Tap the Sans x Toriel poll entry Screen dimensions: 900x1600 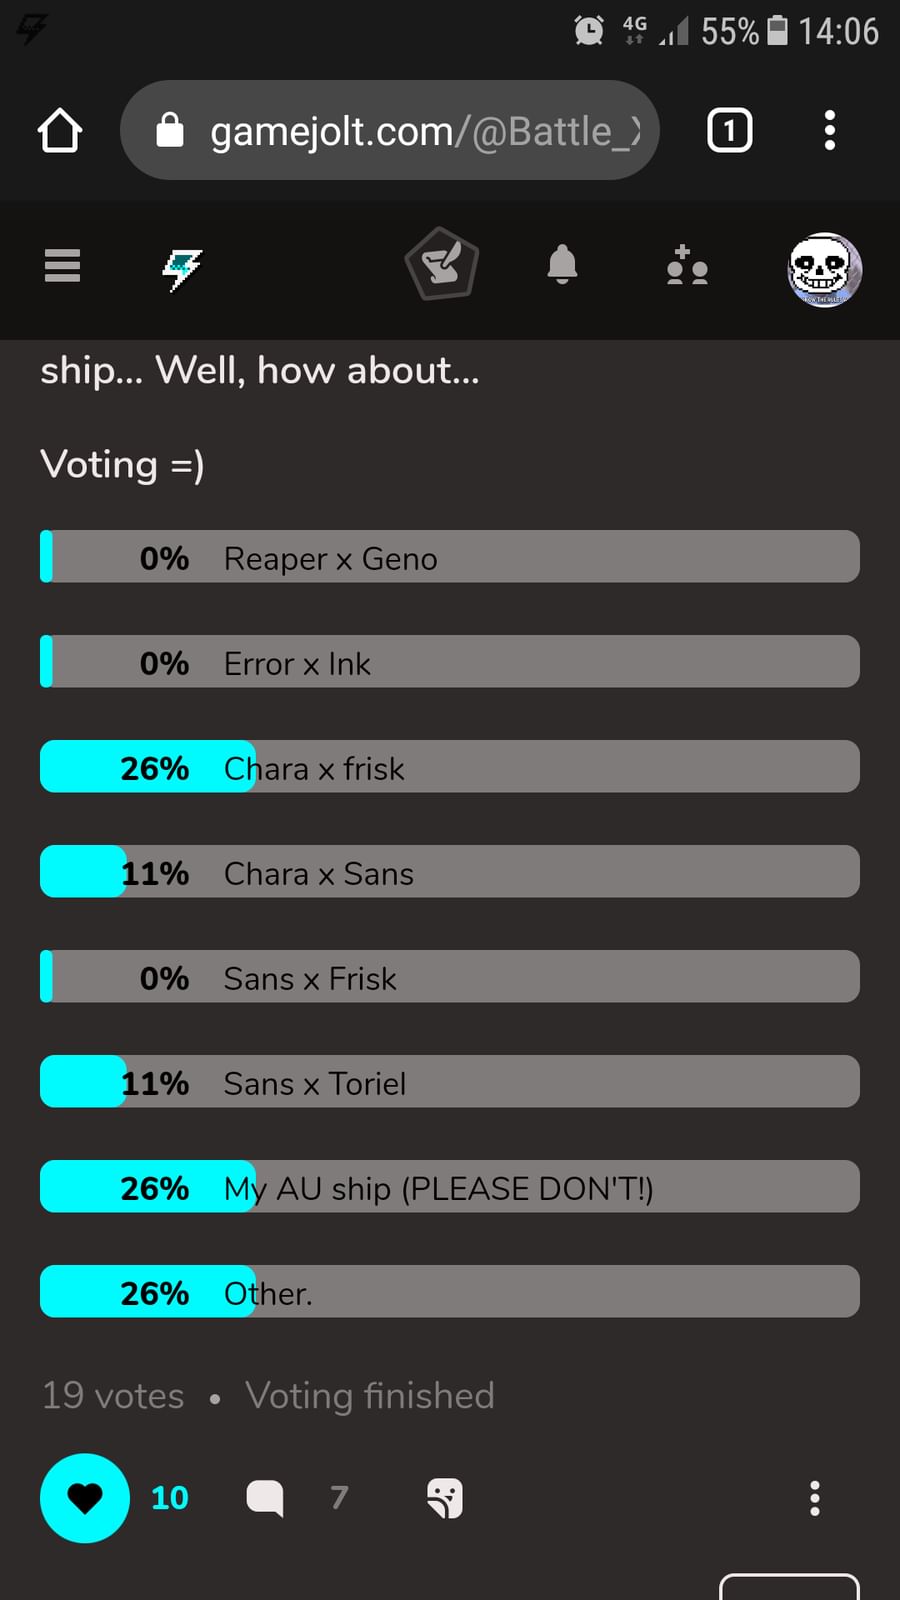[450, 1082]
